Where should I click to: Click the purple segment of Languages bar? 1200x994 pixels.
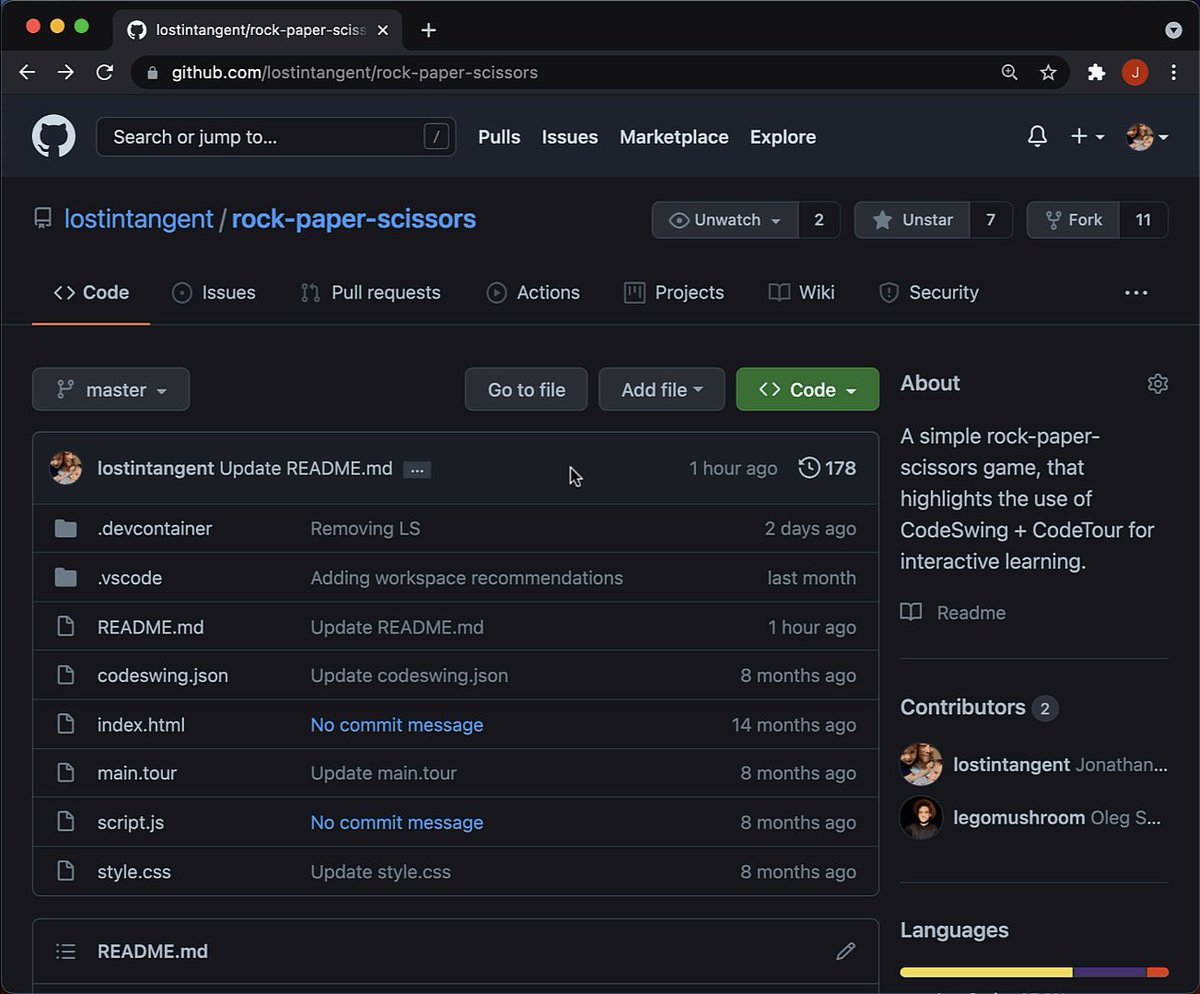(x=1110, y=972)
